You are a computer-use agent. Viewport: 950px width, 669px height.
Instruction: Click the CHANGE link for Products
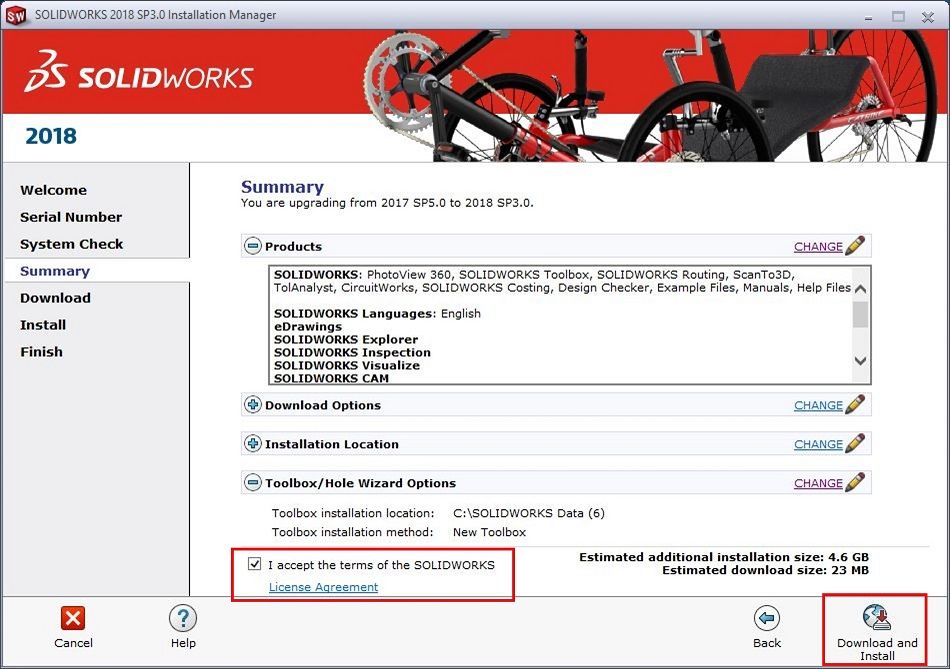818,247
